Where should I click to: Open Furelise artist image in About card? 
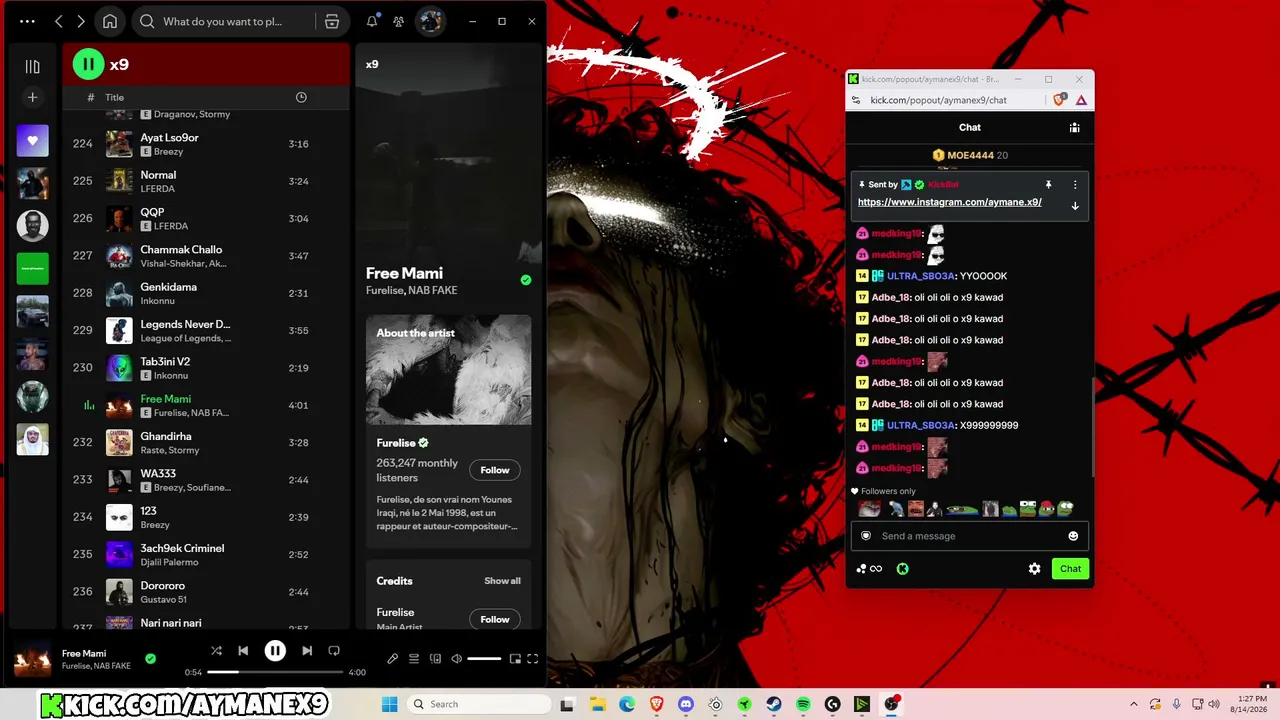pos(449,370)
